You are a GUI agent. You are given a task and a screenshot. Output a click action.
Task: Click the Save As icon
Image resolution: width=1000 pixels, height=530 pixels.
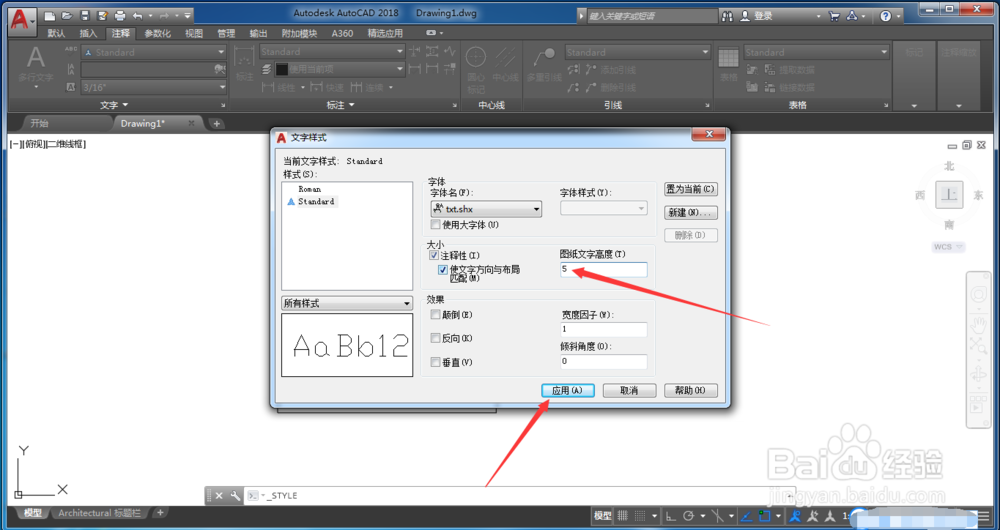[x=102, y=15]
